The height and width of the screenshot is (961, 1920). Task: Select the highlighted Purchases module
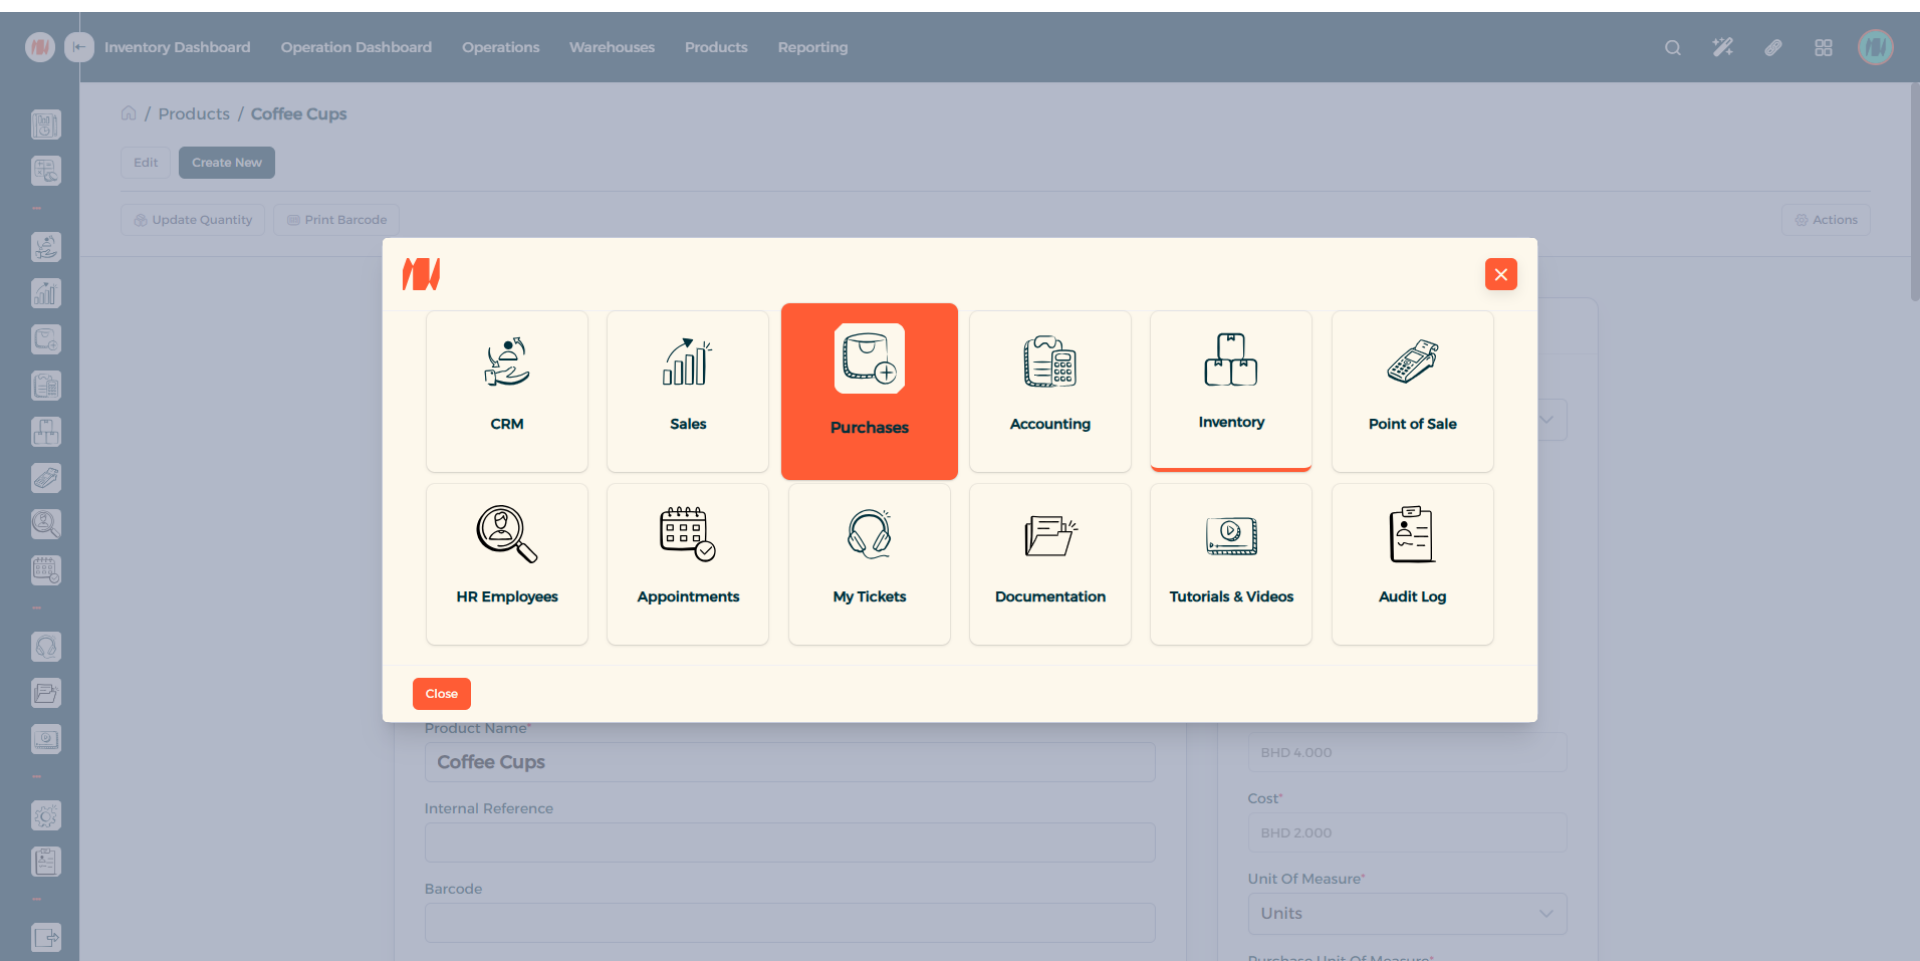tap(869, 391)
